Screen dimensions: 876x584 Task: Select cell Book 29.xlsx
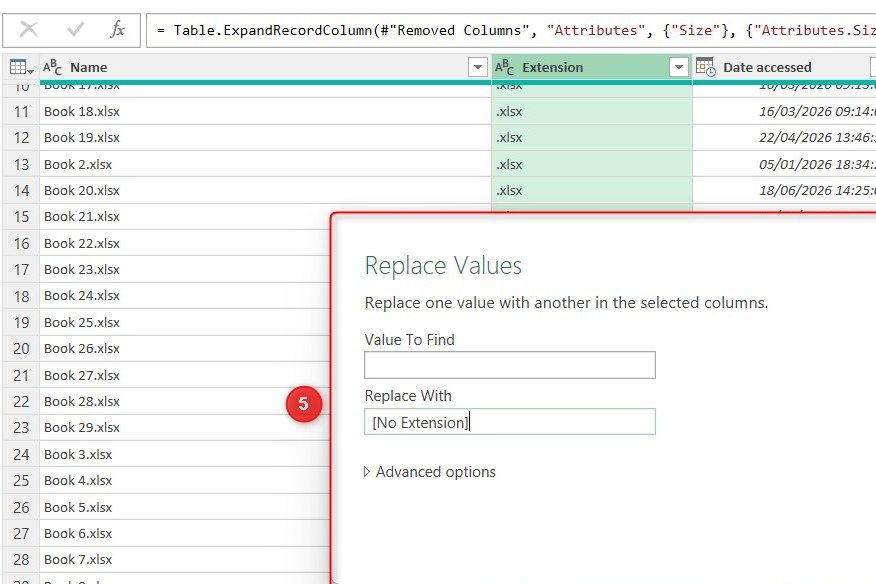185,428
